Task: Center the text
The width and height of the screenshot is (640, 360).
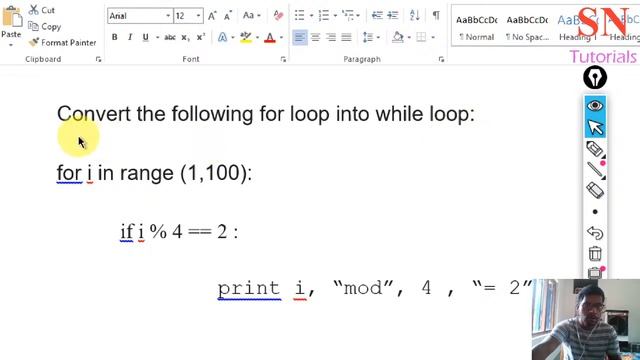Action: 315,38
